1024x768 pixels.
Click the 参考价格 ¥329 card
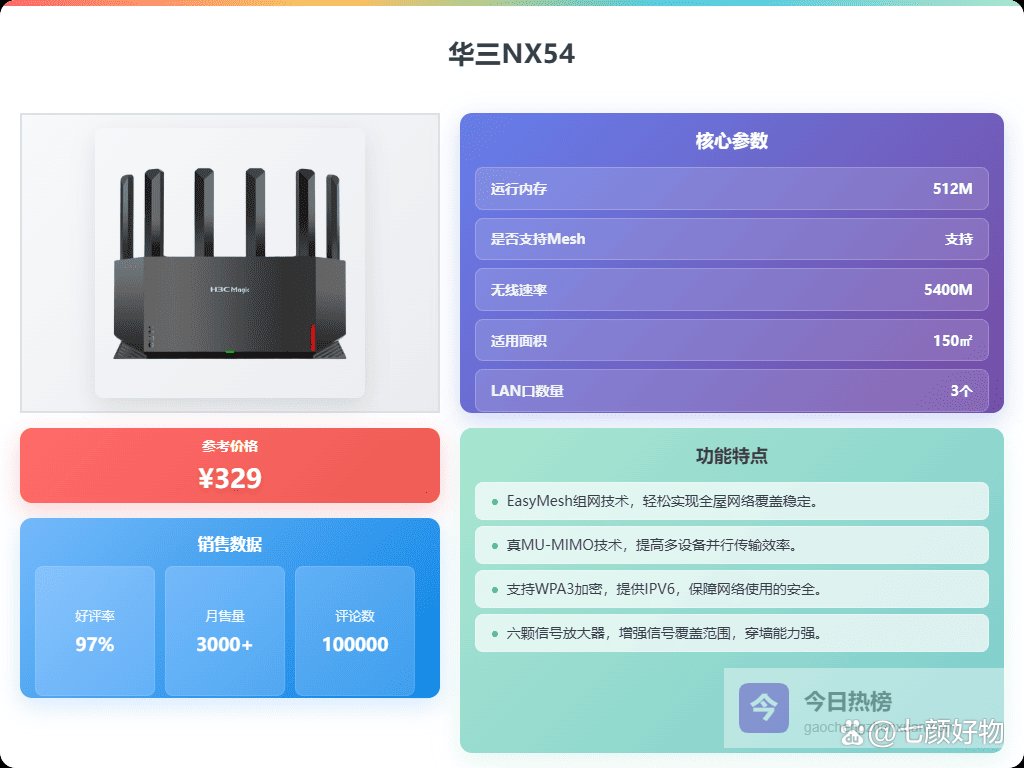pos(230,465)
